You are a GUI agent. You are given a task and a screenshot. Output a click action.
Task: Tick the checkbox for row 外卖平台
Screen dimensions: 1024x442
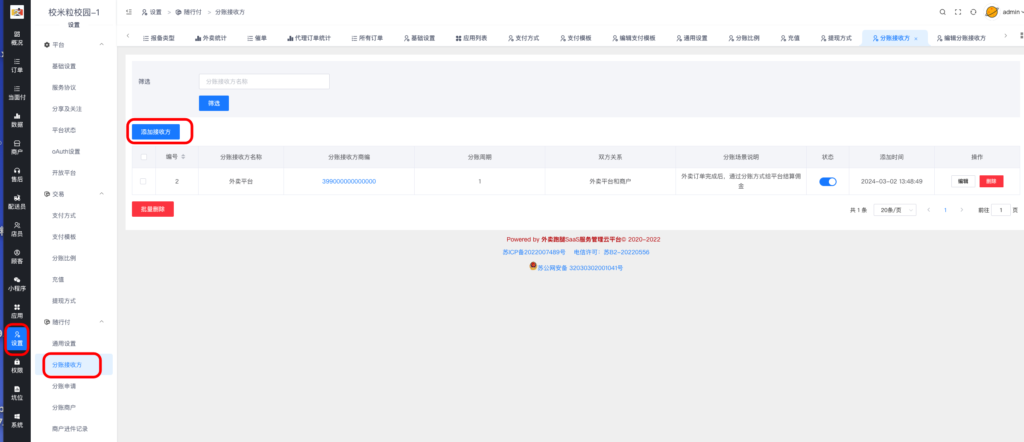[x=144, y=182]
